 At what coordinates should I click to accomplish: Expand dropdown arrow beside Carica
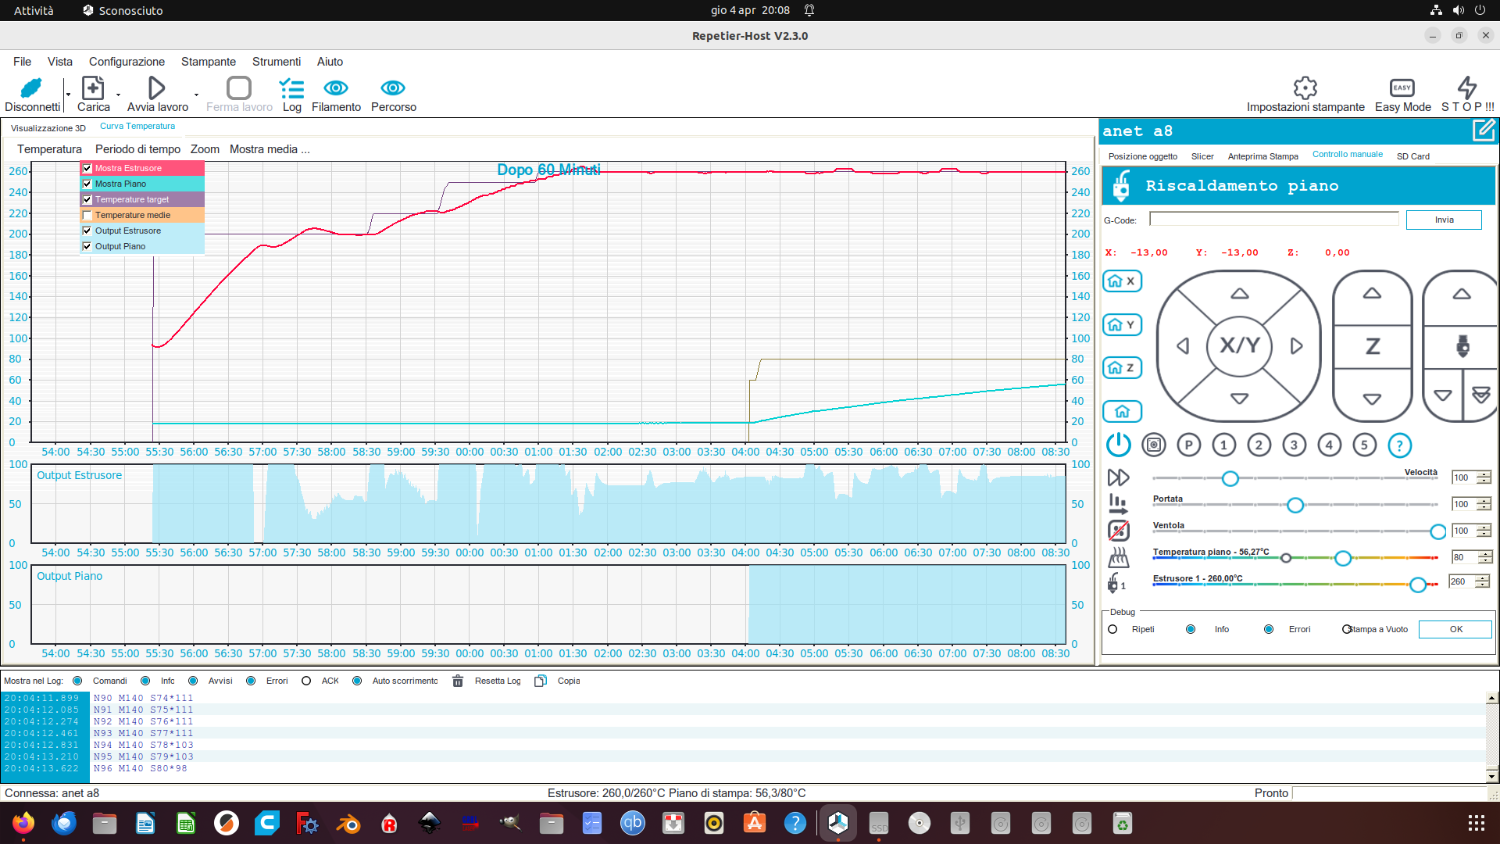(x=118, y=95)
